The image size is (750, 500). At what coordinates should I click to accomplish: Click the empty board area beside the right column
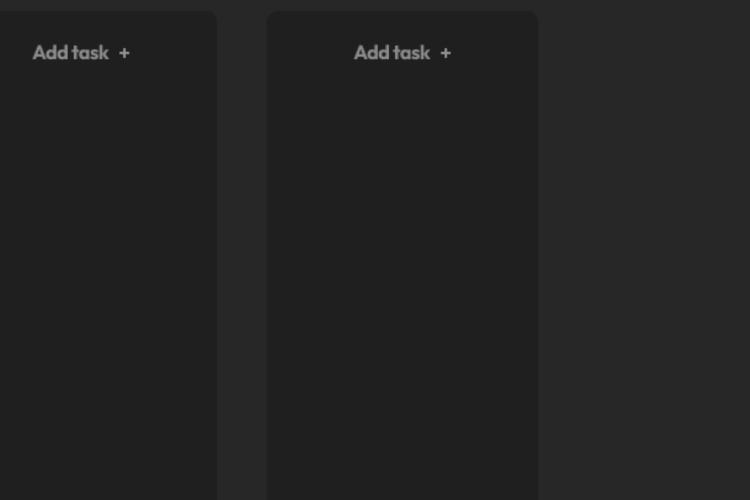(x=644, y=254)
